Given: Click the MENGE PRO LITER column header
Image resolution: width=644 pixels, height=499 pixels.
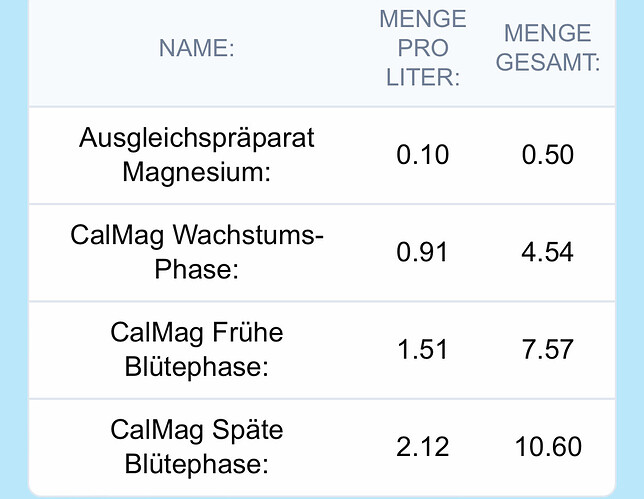Looking at the screenshot, I should 422,48.
